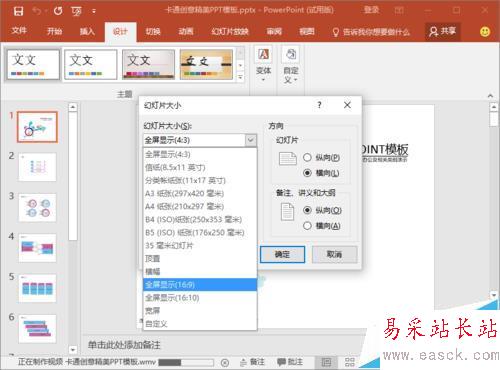Open the 文件 menu
This screenshot has height=370, width=500.
coord(19,31)
